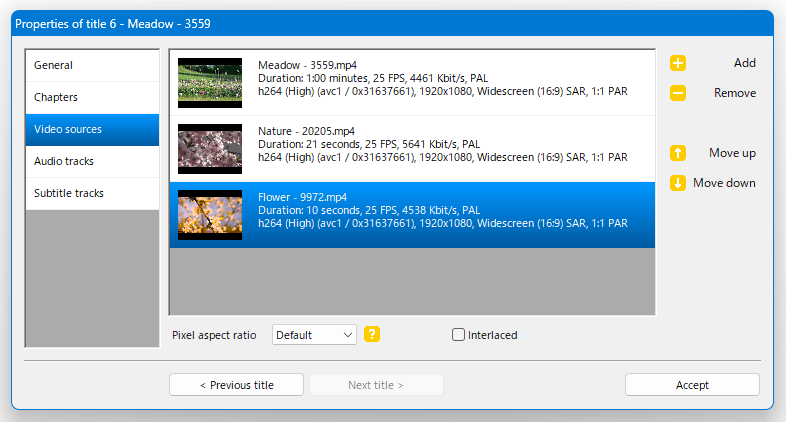Image resolution: width=786 pixels, height=422 pixels.
Task: Select the Nature - 20205.mp4 thumbnail
Action: [x=210, y=149]
